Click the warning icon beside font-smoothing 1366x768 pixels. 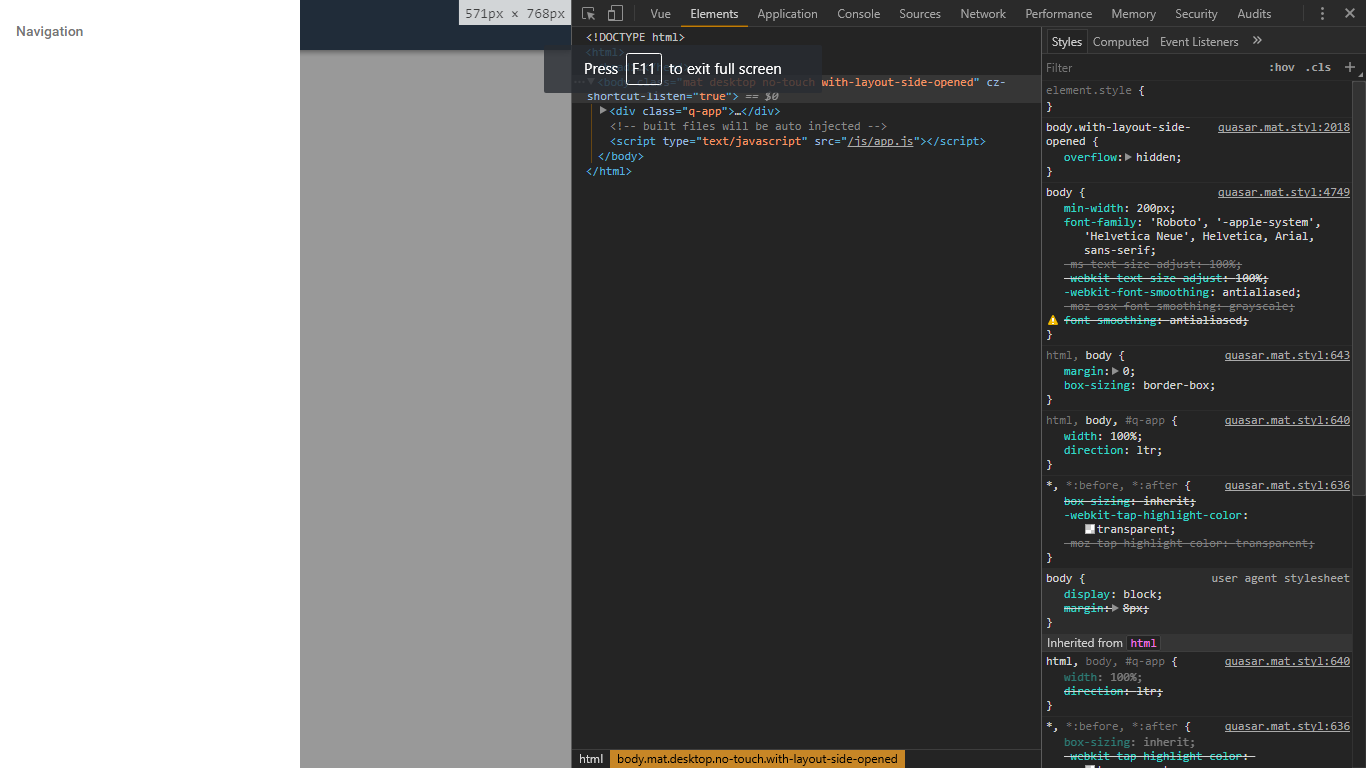coord(1052,320)
